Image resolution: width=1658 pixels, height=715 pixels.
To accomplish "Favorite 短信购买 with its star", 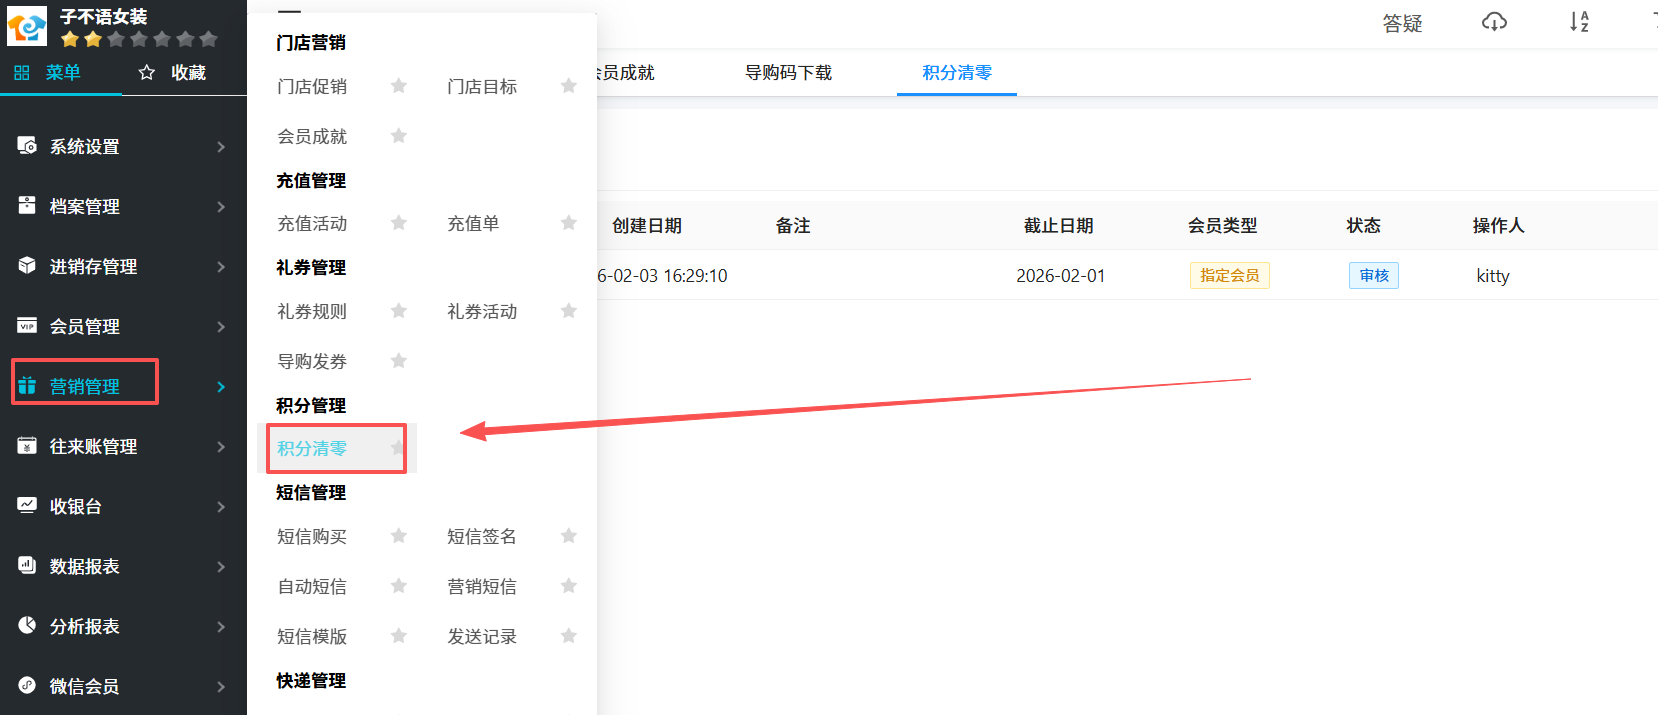I will coord(399,536).
